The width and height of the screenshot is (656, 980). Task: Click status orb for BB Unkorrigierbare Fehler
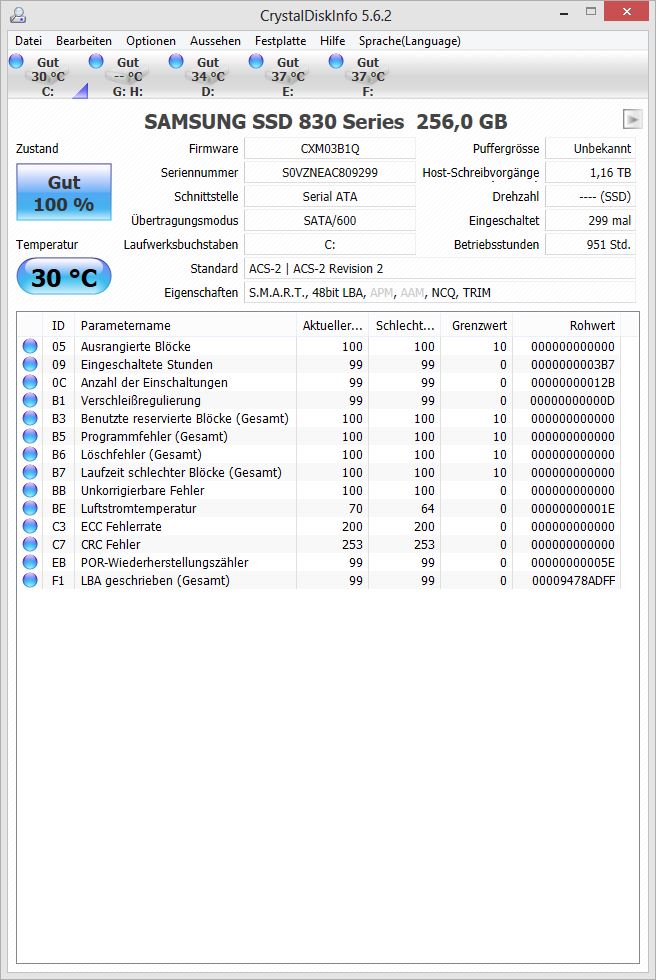point(30,491)
